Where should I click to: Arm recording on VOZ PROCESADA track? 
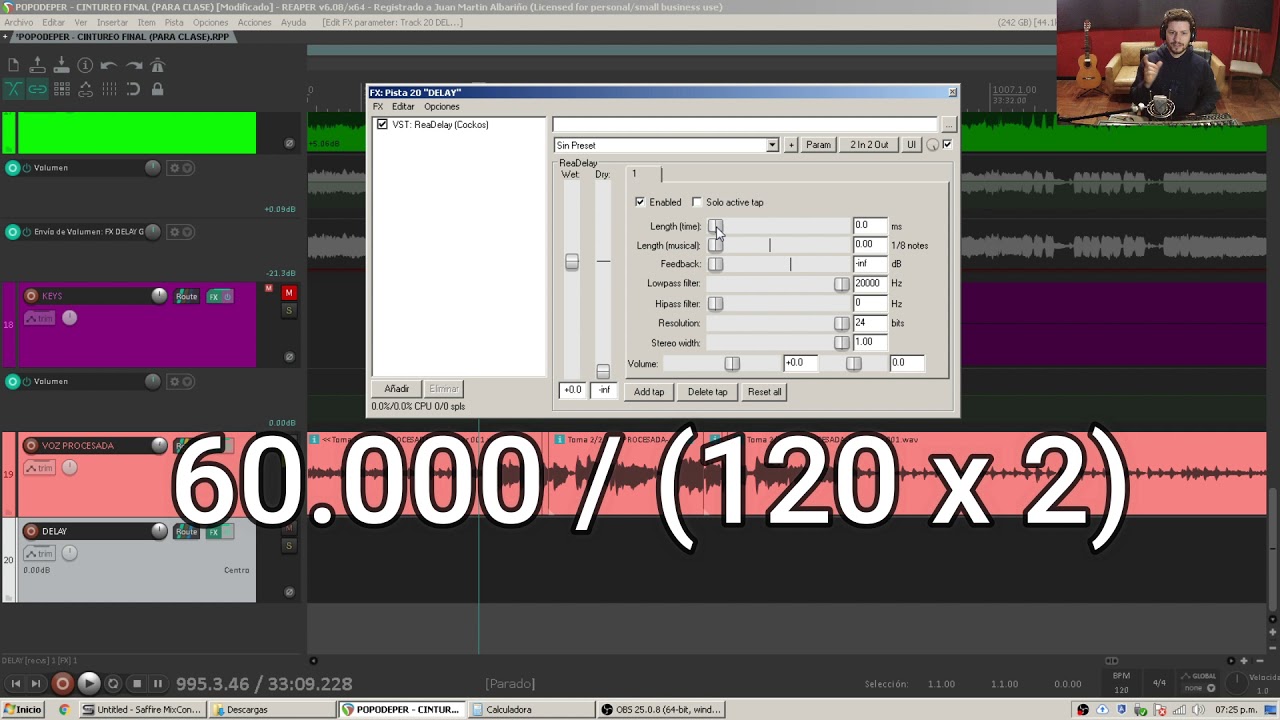(31, 446)
